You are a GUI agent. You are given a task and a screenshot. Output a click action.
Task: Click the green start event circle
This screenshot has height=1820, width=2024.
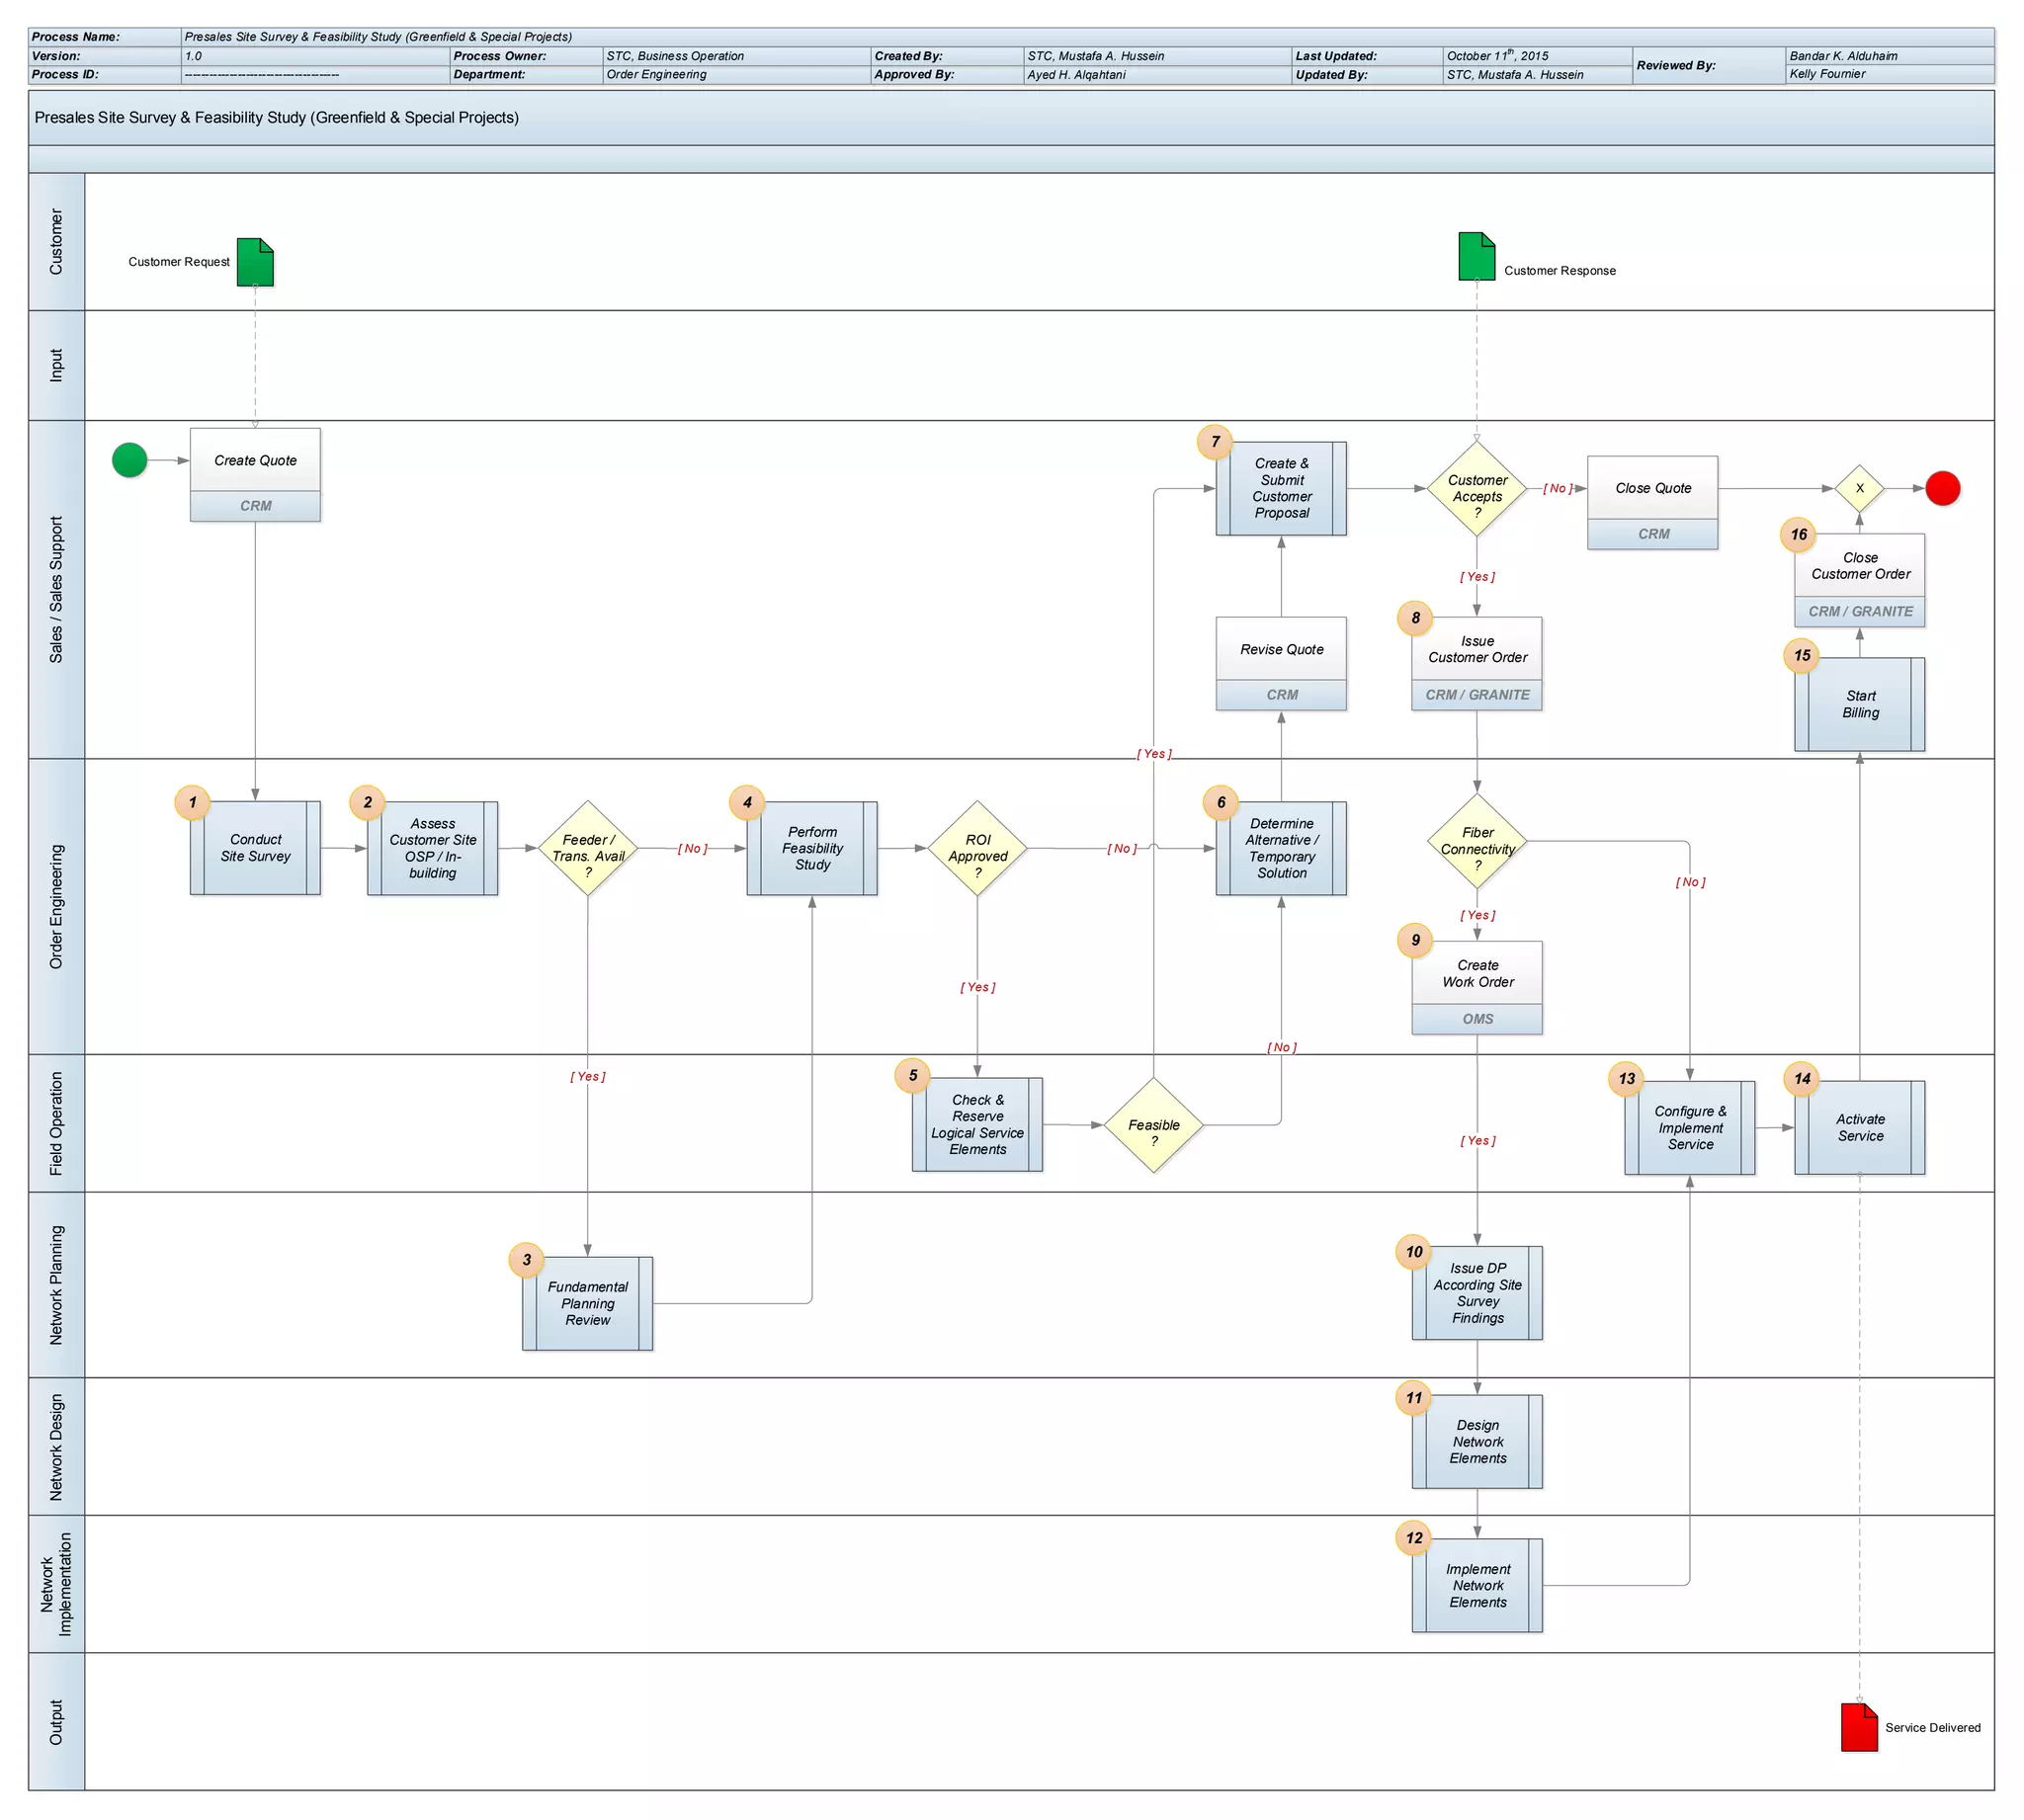coord(129,460)
